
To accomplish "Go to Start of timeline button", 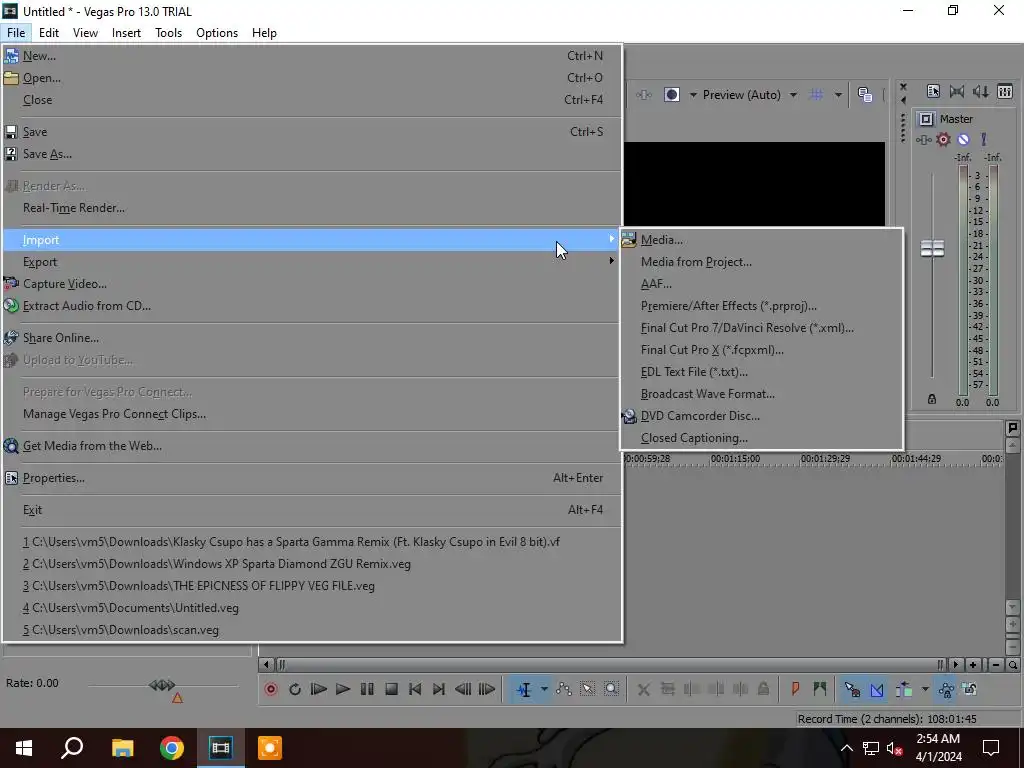I will [x=415, y=689].
